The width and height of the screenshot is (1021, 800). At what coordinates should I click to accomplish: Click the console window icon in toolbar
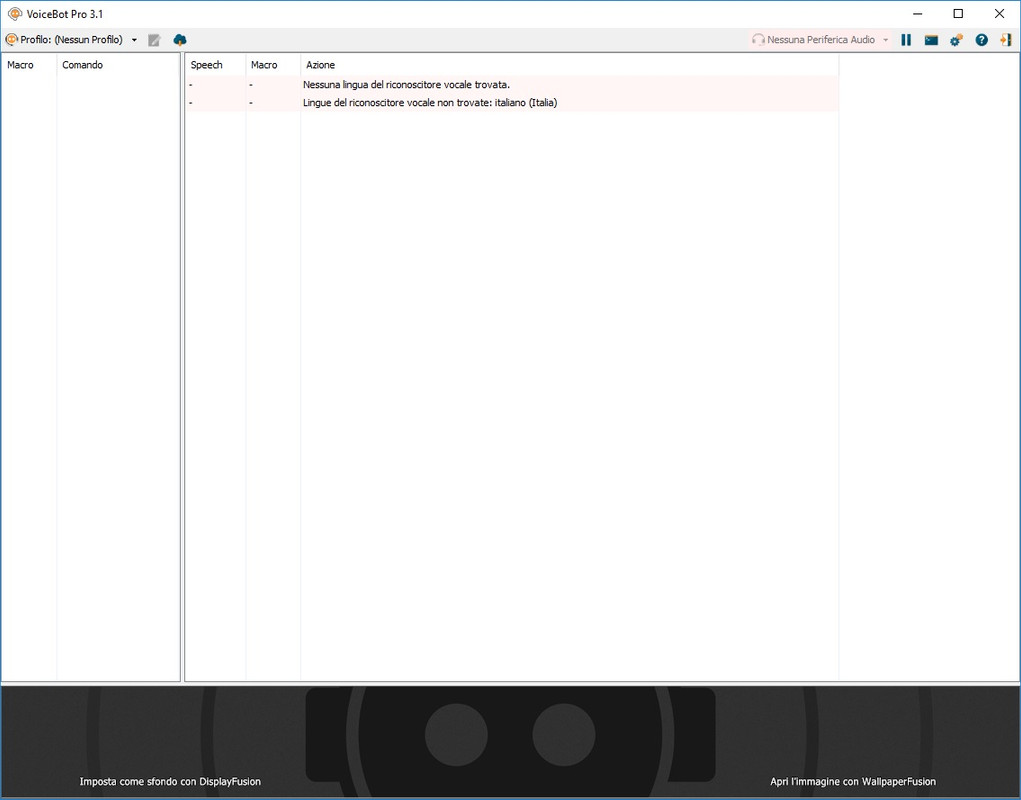click(x=931, y=40)
